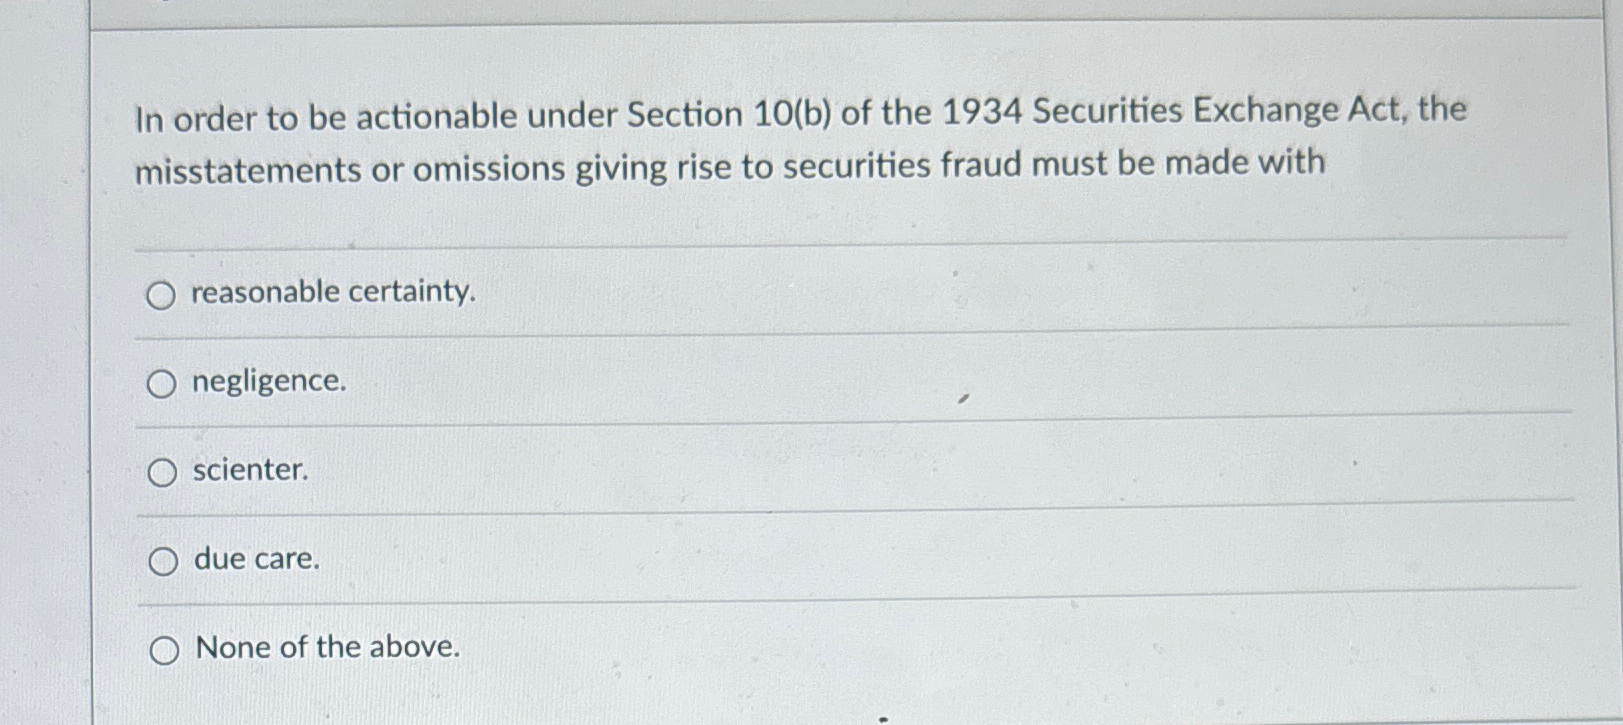Click the answer row containing 'scienter'
The width and height of the screenshot is (1623, 725).
coord(700,469)
